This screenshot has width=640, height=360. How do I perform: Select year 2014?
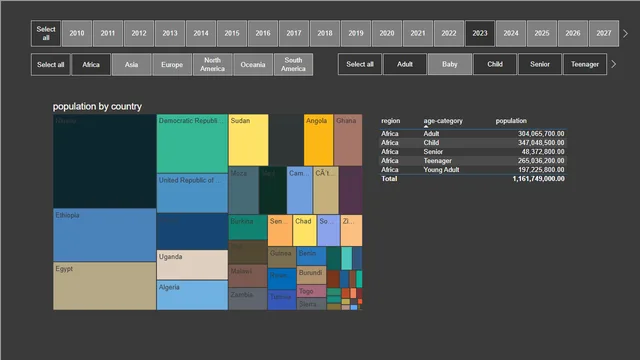click(201, 33)
